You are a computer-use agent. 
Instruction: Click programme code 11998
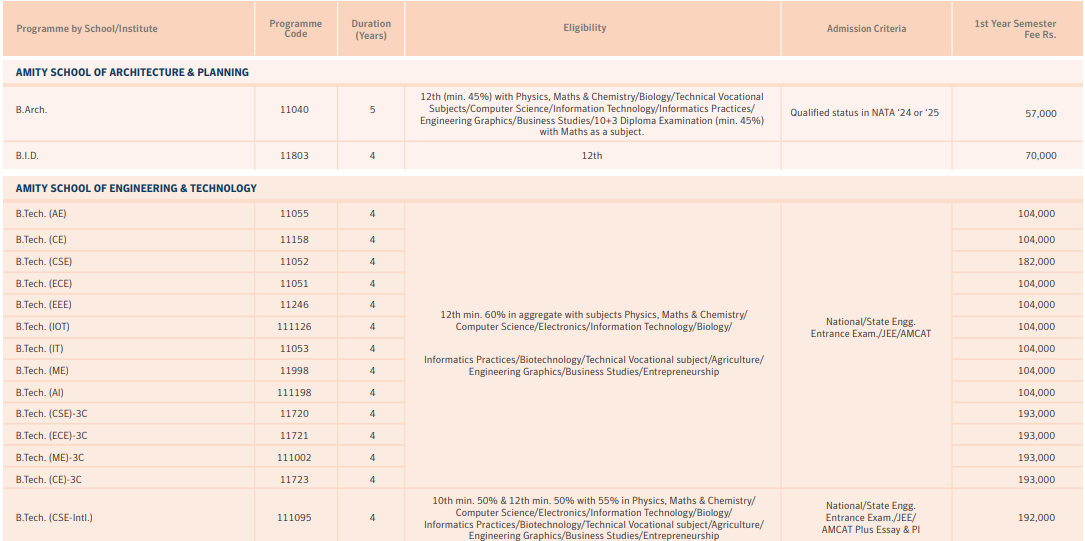point(295,371)
